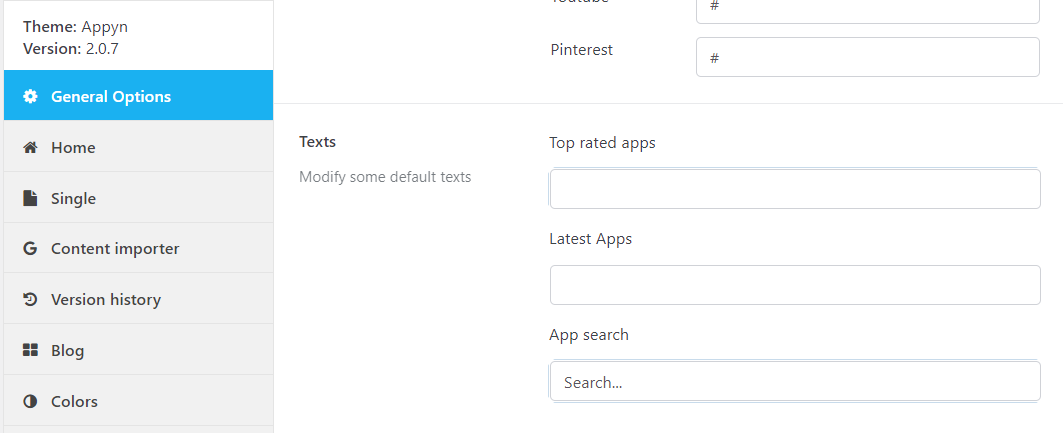The height and width of the screenshot is (433, 1063).
Task: Click the Home house icon
Action: [x=30, y=147]
